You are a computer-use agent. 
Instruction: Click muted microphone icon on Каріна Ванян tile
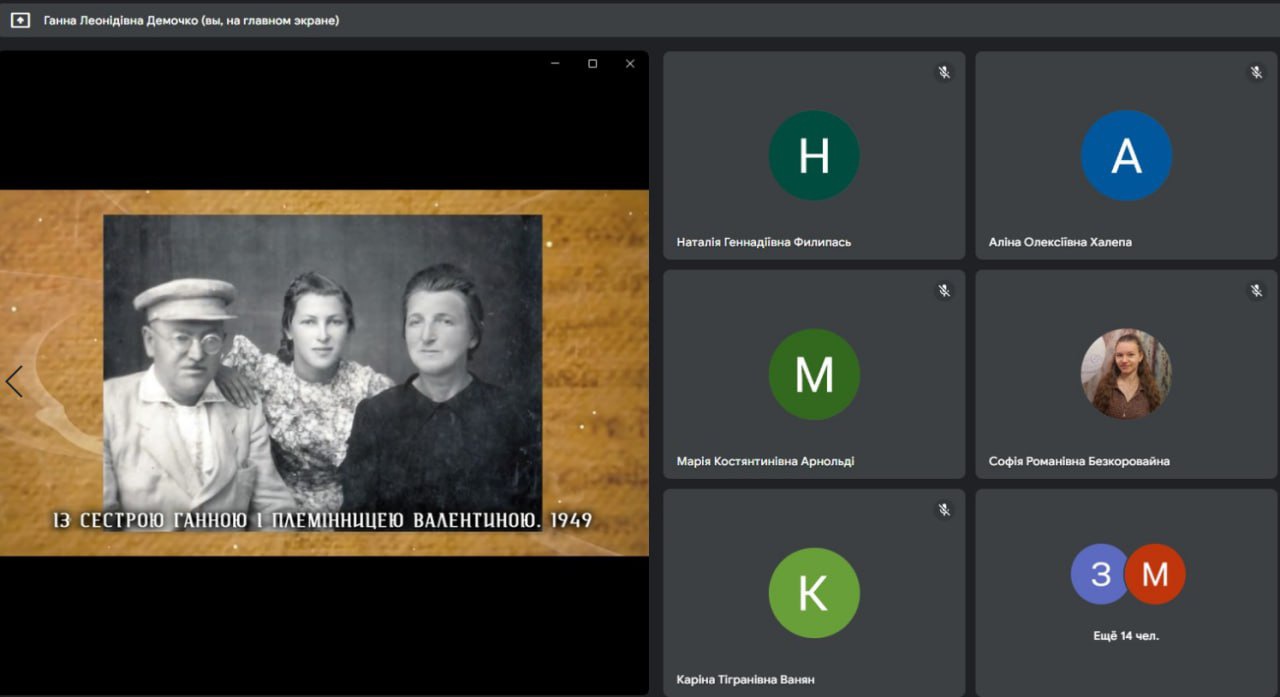pos(943,510)
